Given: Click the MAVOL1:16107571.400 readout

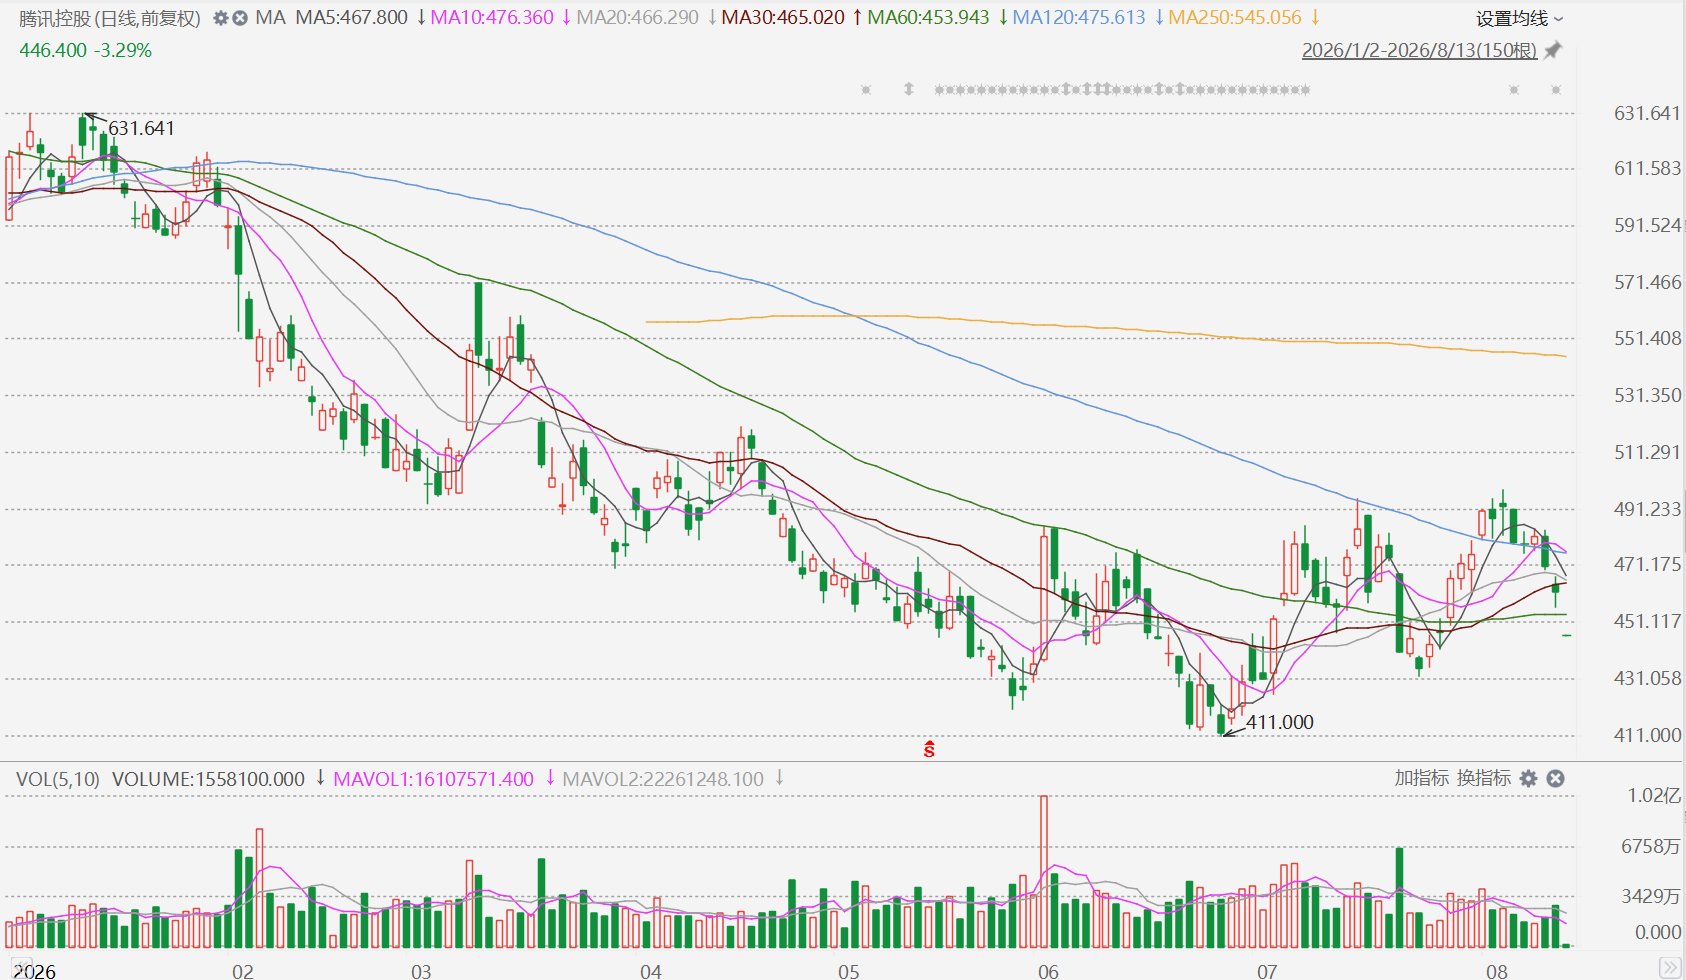Looking at the screenshot, I should [433, 779].
